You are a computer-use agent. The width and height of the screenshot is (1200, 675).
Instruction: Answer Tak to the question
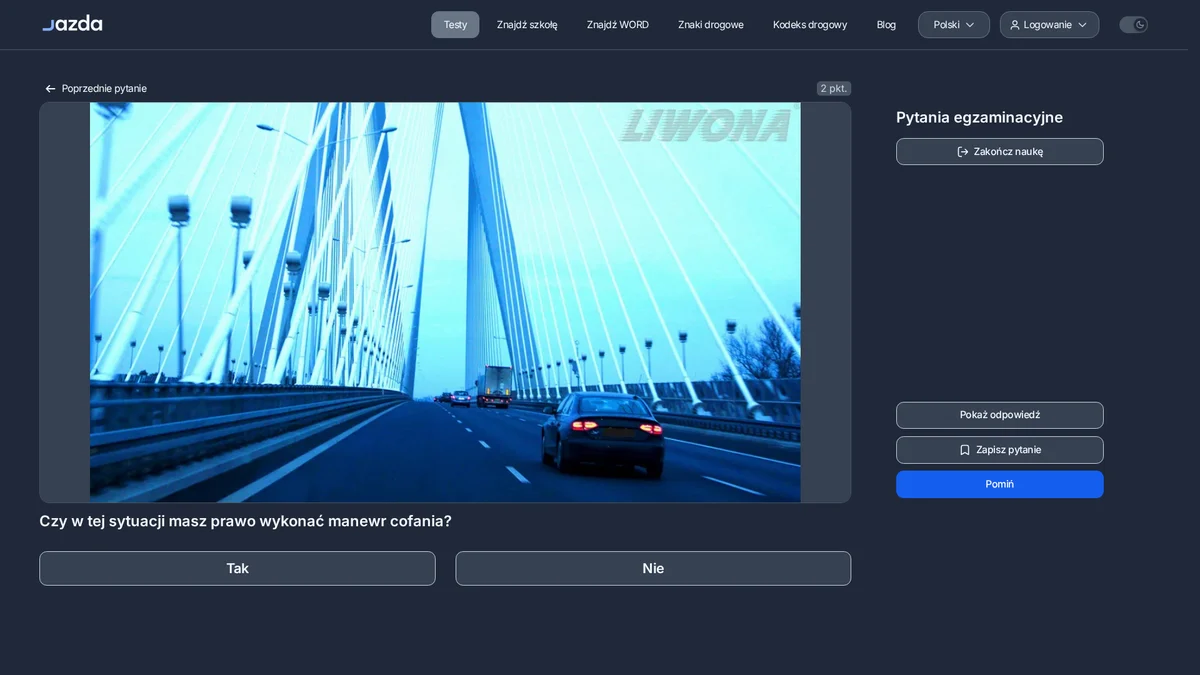237,568
